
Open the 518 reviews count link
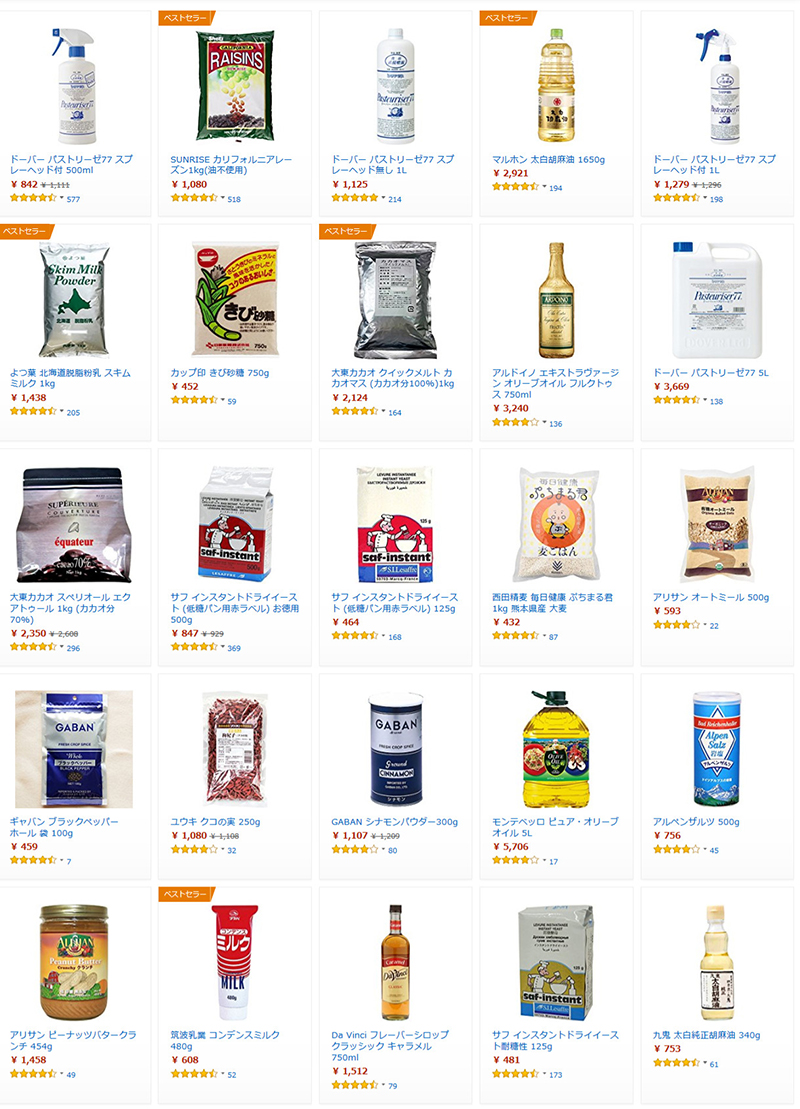[x=234, y=199]
